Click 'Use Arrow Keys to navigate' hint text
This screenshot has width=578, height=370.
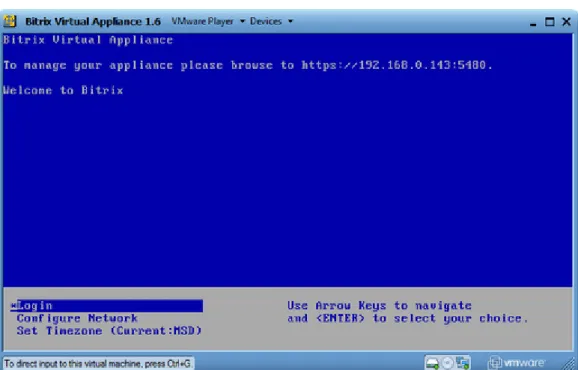coord(379,306)
